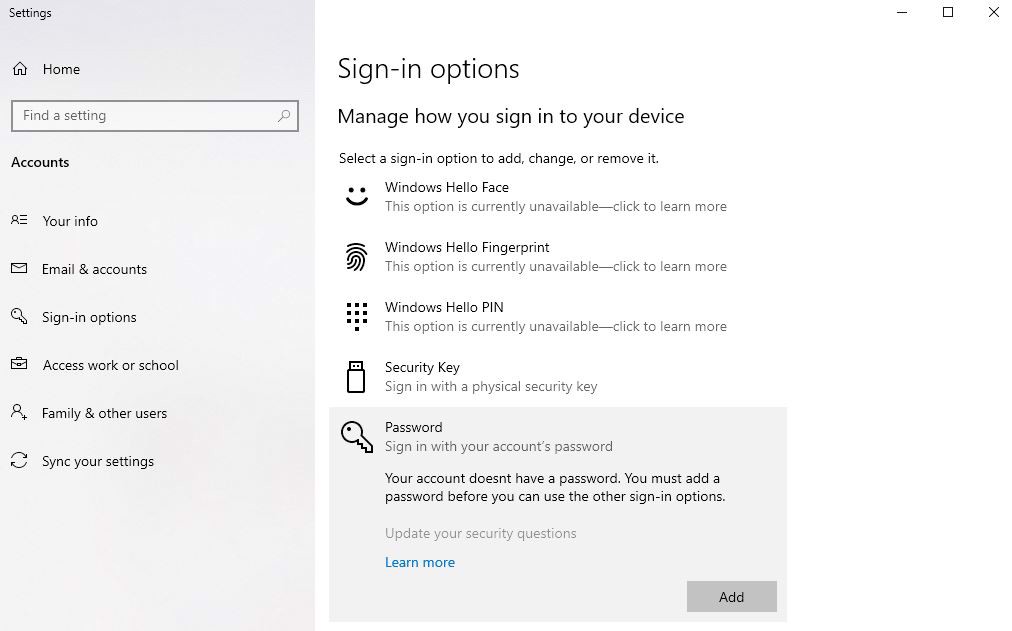Click the Sync your settings arrows icon

click(x=19, y=460)
